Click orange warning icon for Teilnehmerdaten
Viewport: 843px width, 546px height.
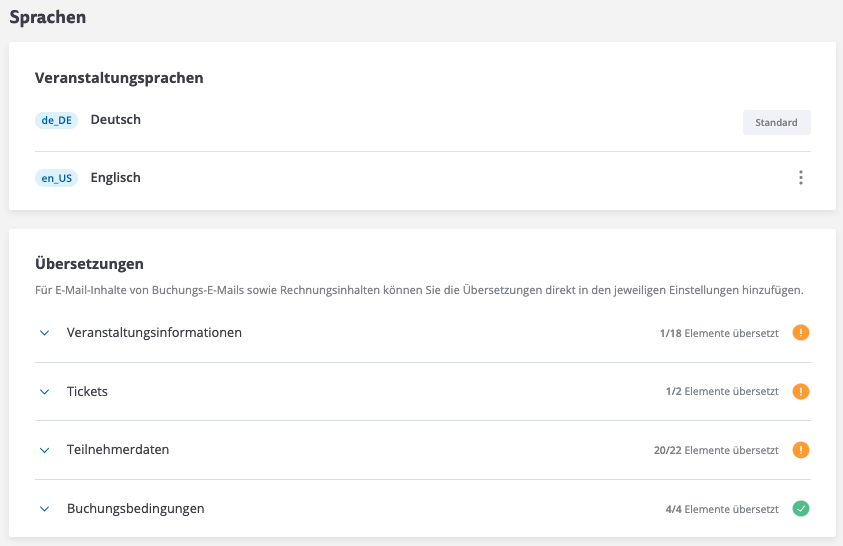click(x=801, y=450)
